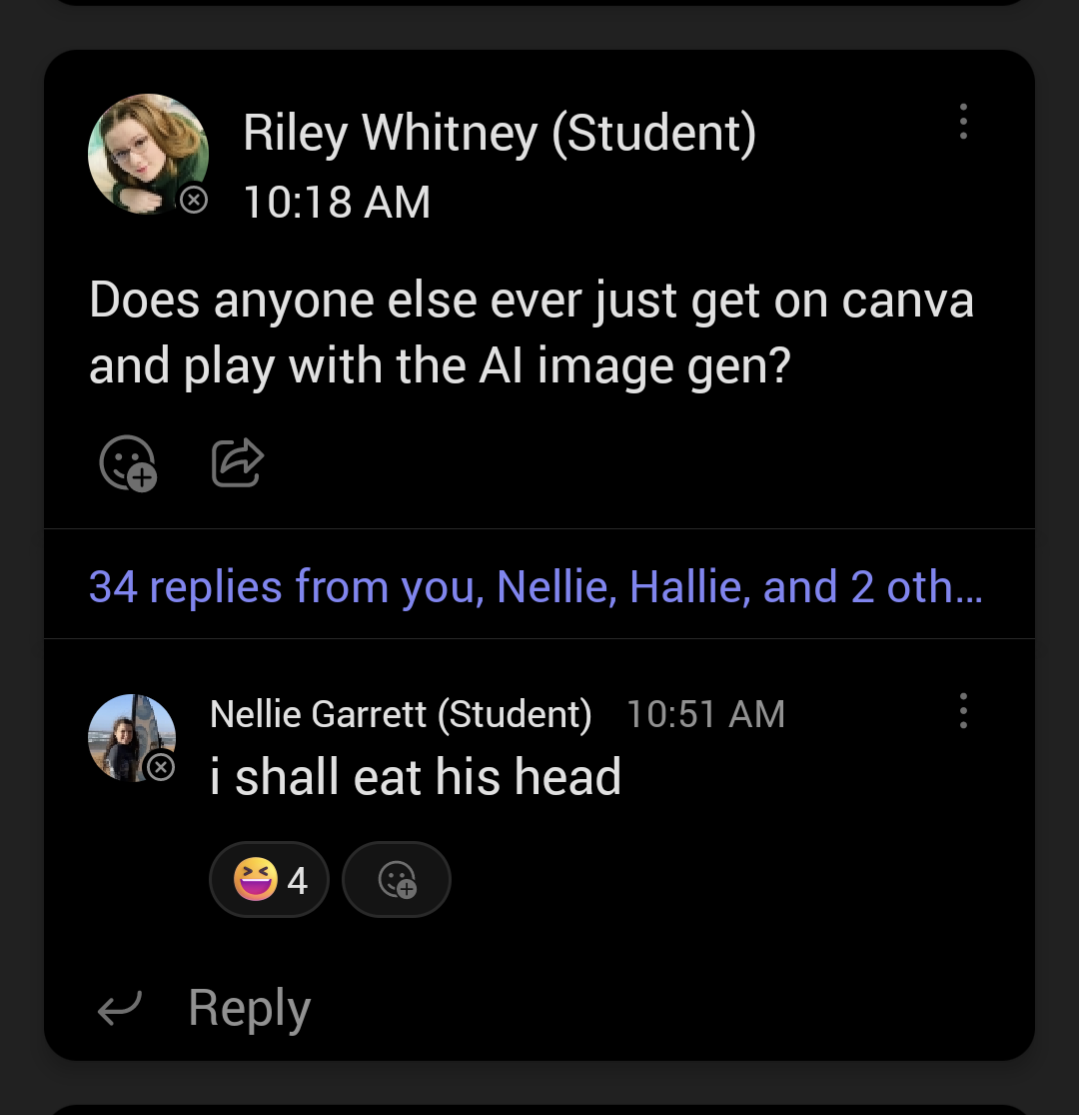
Task: Tap the laughing emoji face in the reaction pill
Action: point(255,880)
